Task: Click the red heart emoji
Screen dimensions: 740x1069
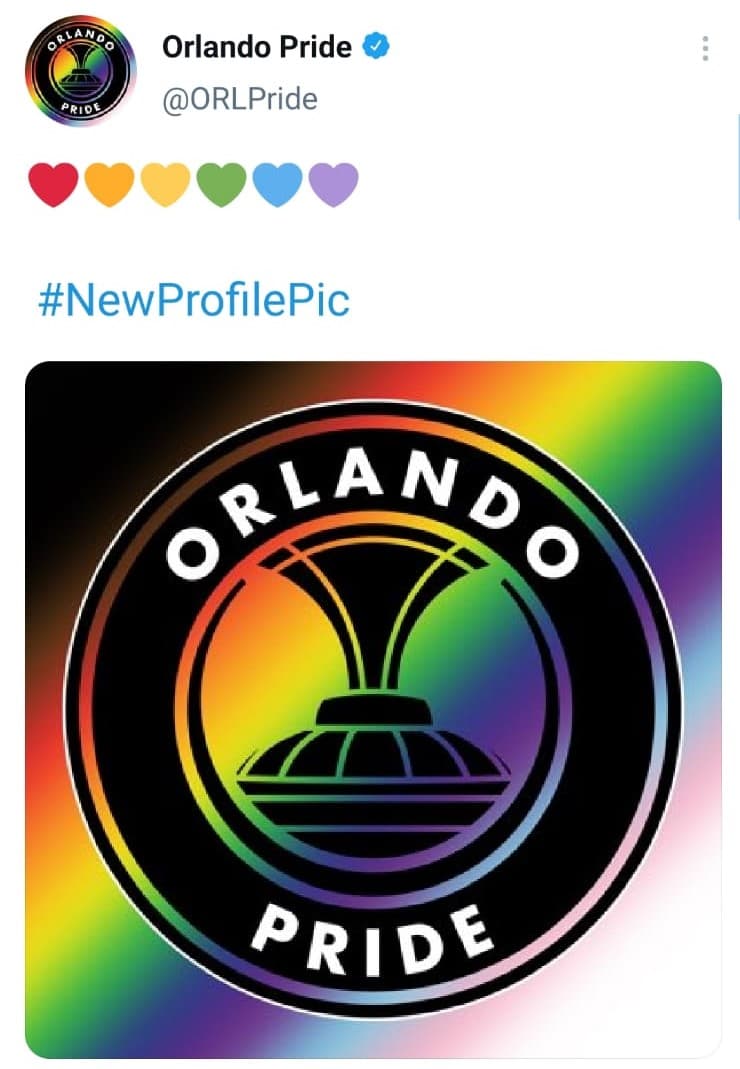Action: pyautogui.click(x=54, y=184)
